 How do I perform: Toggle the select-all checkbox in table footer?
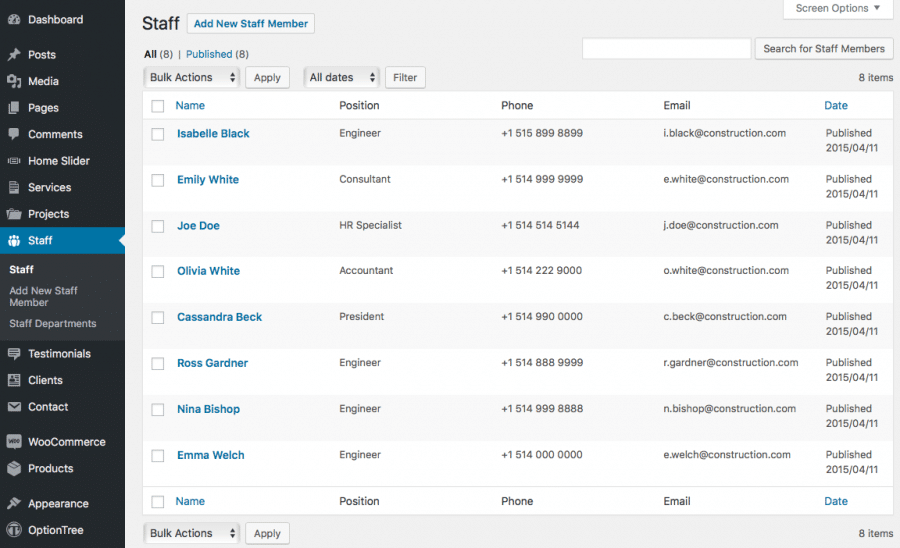tap(158, 502)
